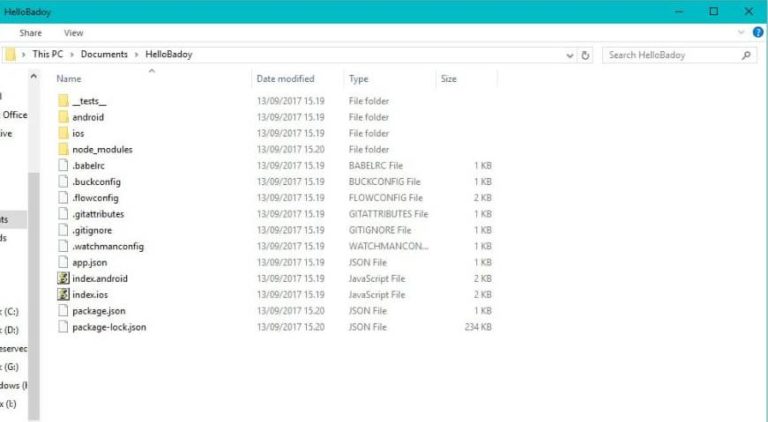This screenshot has height=422, width=768.
Task: Click the index.ios JavaScript file icon
Action: 63,295
